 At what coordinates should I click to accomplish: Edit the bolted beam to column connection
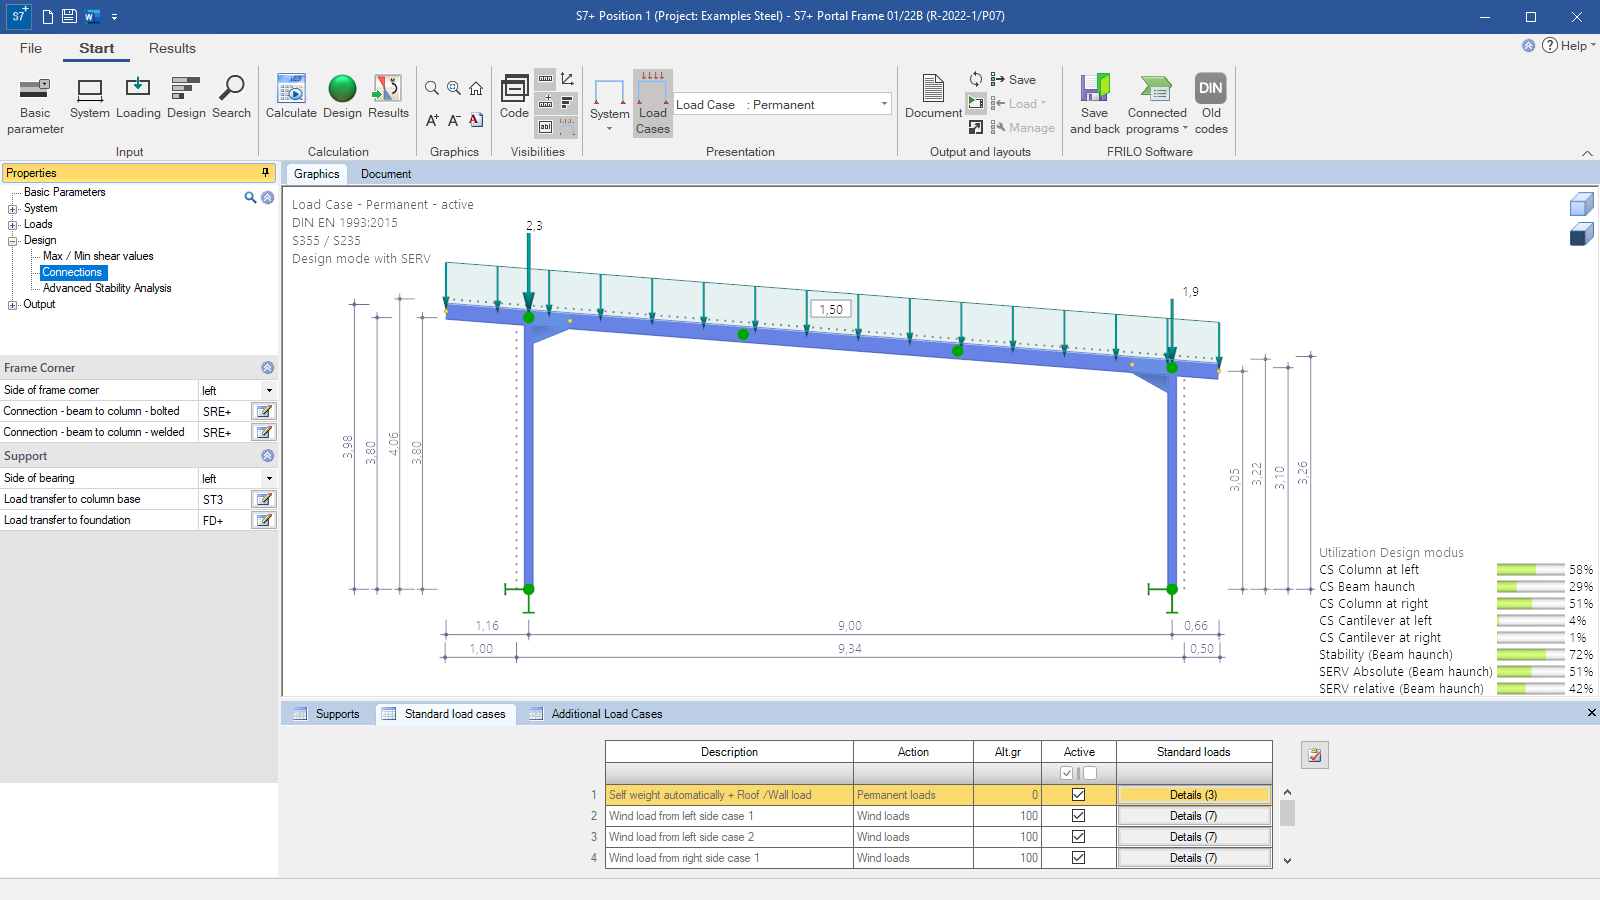click(264, 411)
